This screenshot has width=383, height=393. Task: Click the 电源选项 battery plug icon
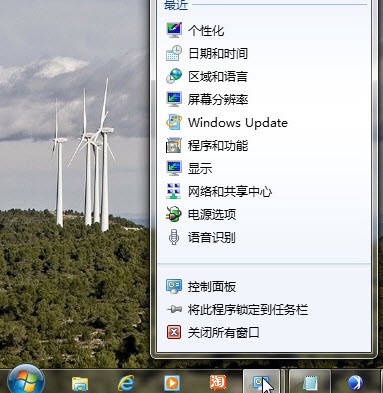(174, 214)
